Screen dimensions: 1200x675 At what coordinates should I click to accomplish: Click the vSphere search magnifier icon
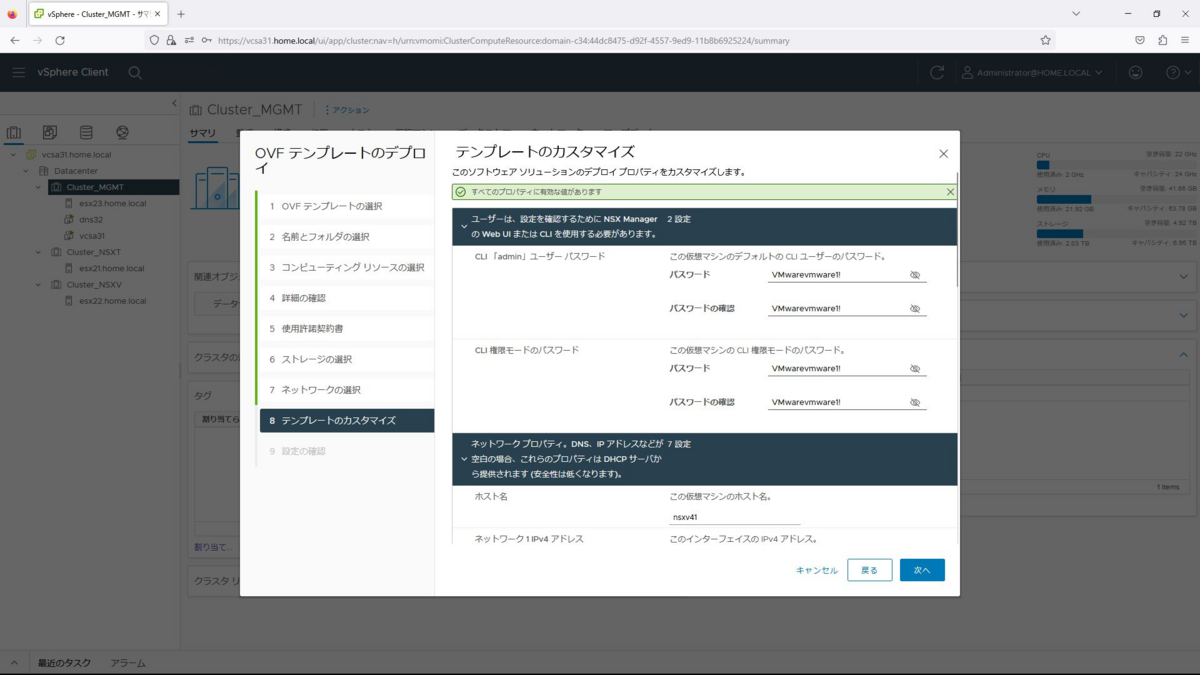click(x=135, y=72)
